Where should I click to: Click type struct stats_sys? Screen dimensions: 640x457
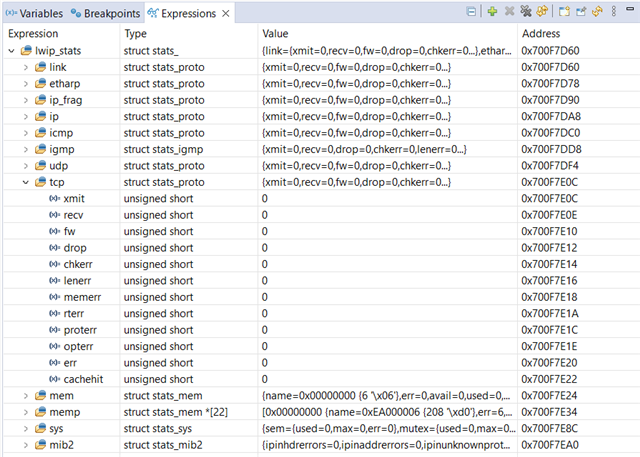158,429
